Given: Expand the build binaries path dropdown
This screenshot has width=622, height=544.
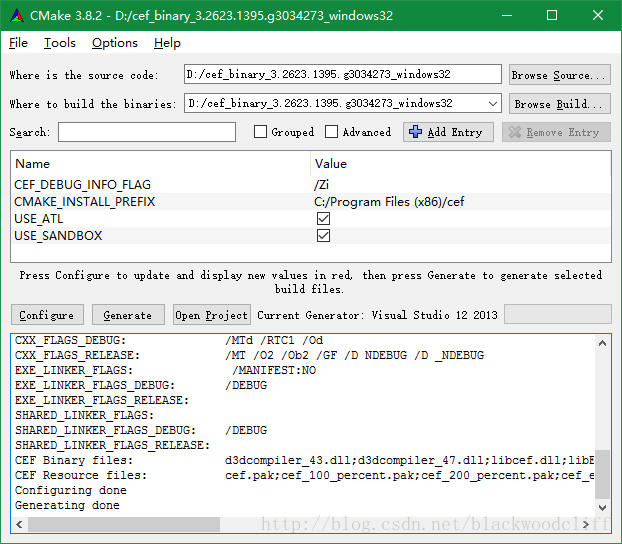Looking at the screenshot, I should point(493,104).
